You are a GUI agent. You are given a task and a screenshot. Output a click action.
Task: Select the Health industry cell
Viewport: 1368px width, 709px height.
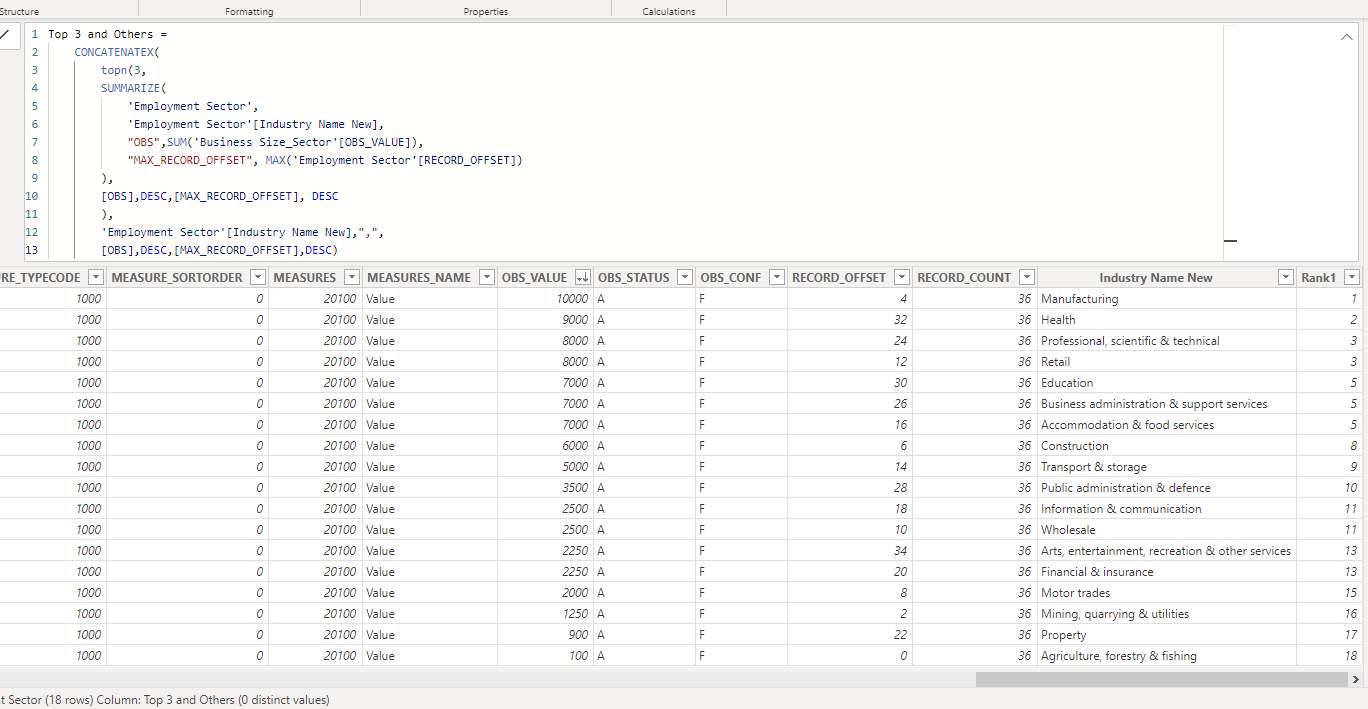click(x=1167, y=320)
